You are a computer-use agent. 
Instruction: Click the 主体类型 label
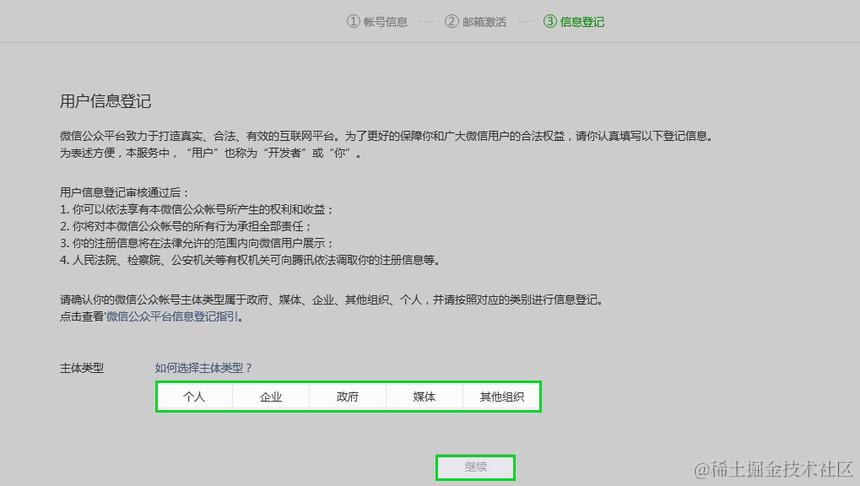(82, 368)
